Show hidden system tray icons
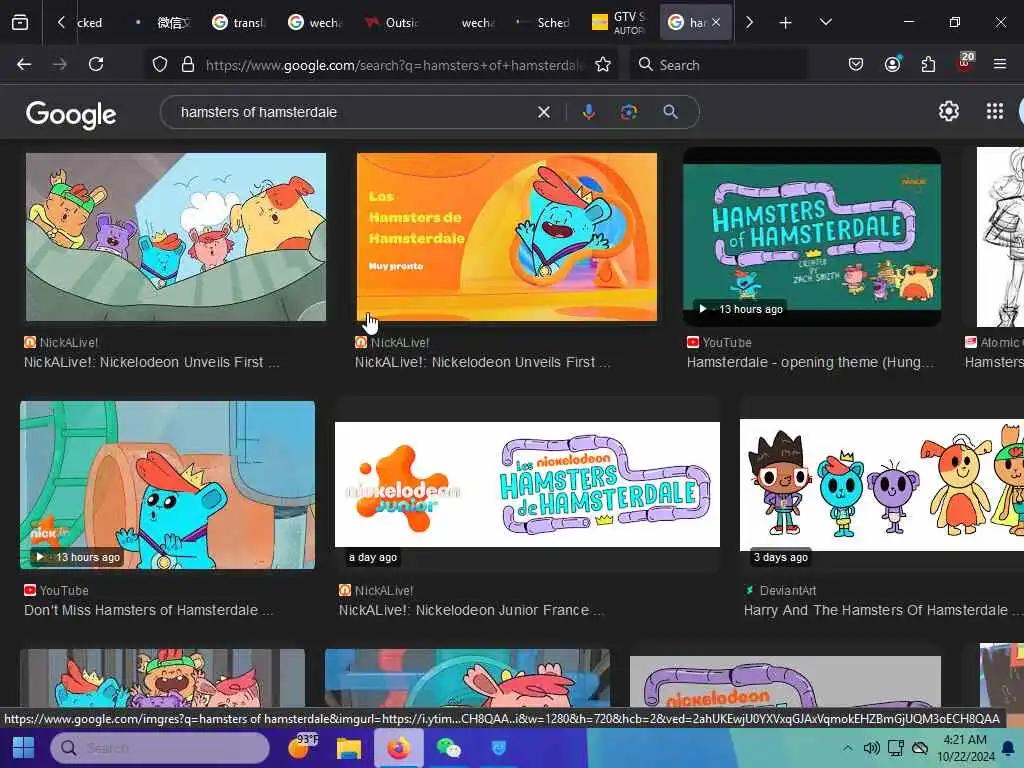This screenshot has height=768, width=1024. tap(847, 748)
